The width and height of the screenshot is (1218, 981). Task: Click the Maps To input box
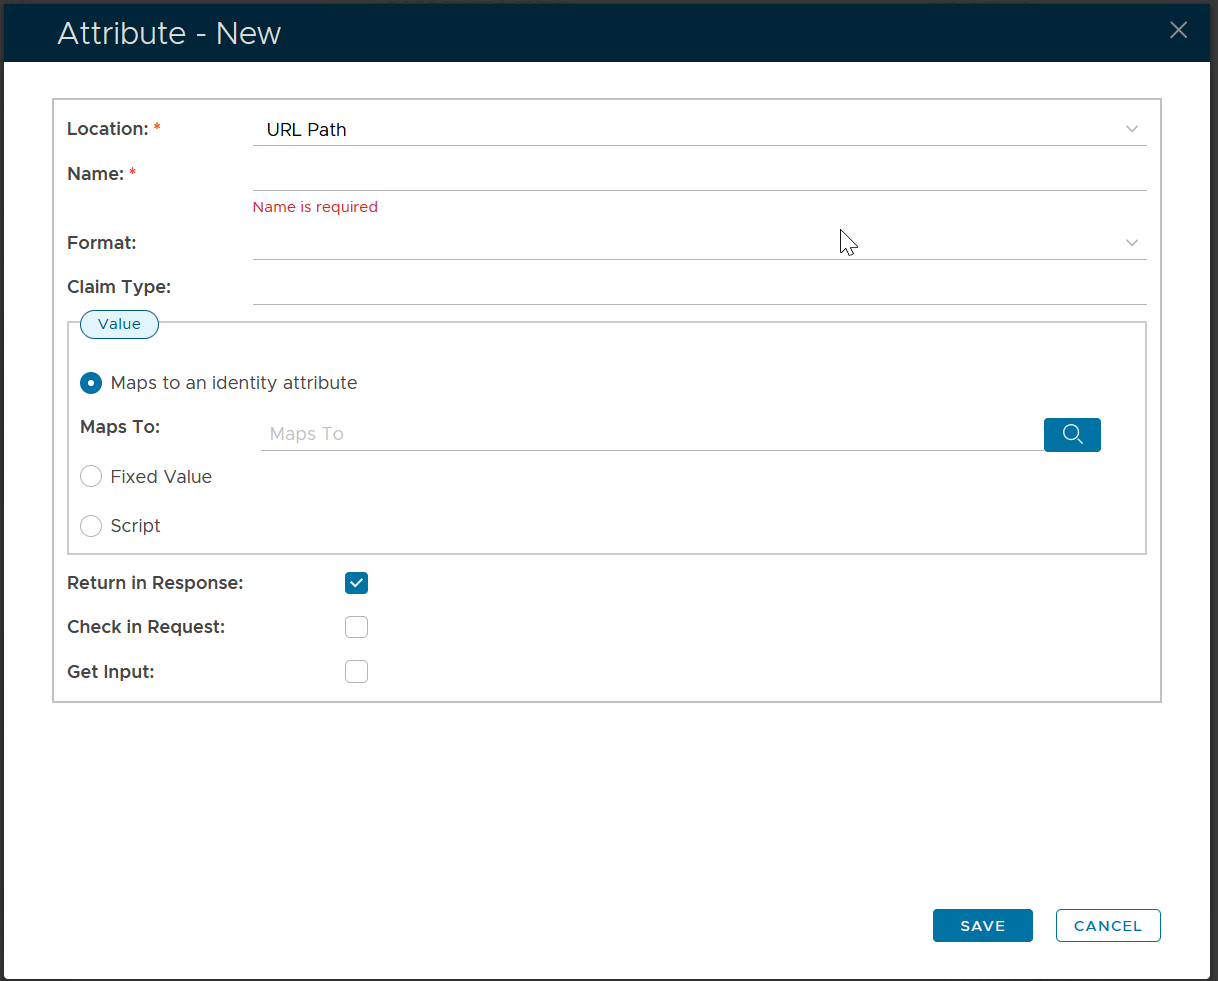(651, 434)
